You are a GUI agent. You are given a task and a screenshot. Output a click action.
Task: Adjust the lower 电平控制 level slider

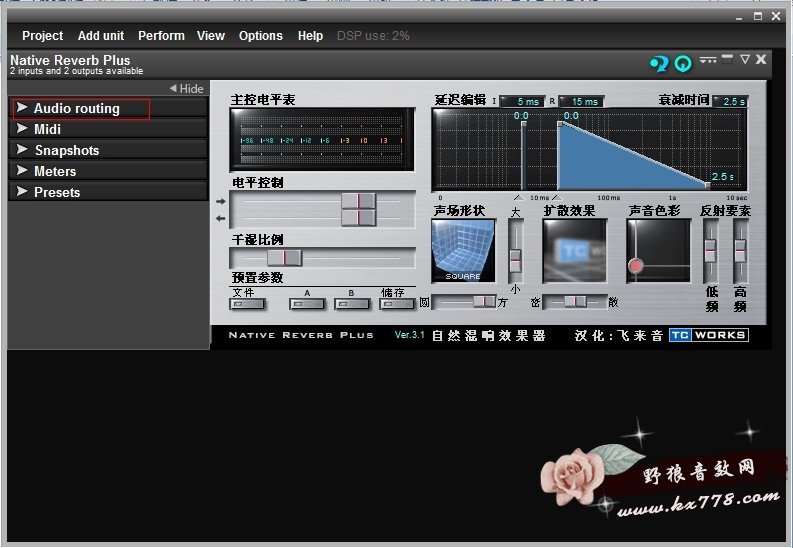359,218
